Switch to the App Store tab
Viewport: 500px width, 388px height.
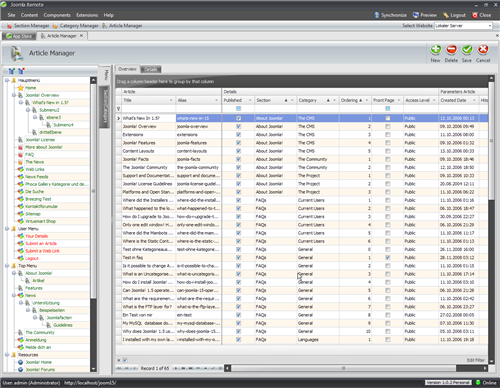point(19,36)
